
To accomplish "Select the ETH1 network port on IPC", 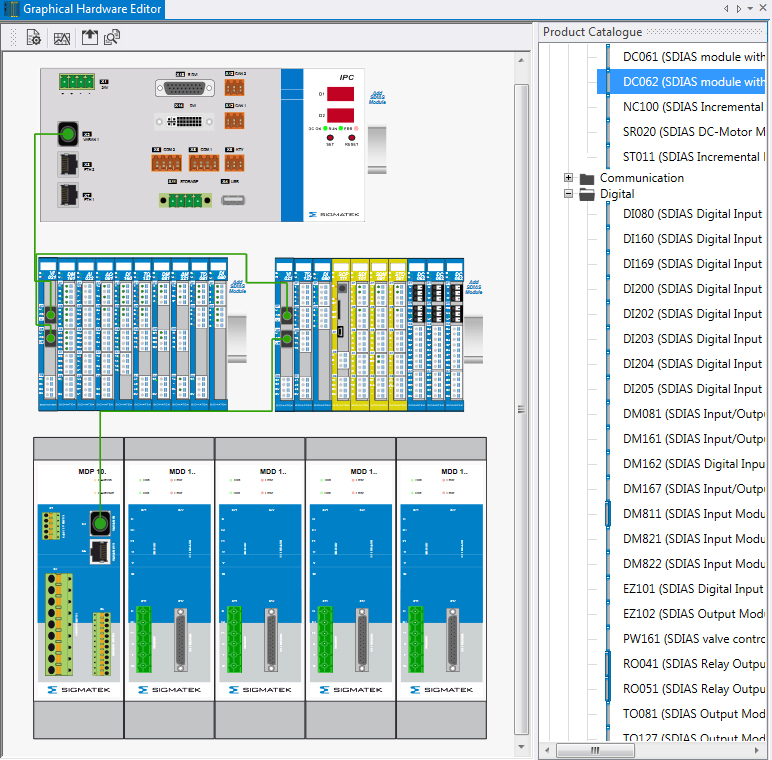I will tap(68, 194).
